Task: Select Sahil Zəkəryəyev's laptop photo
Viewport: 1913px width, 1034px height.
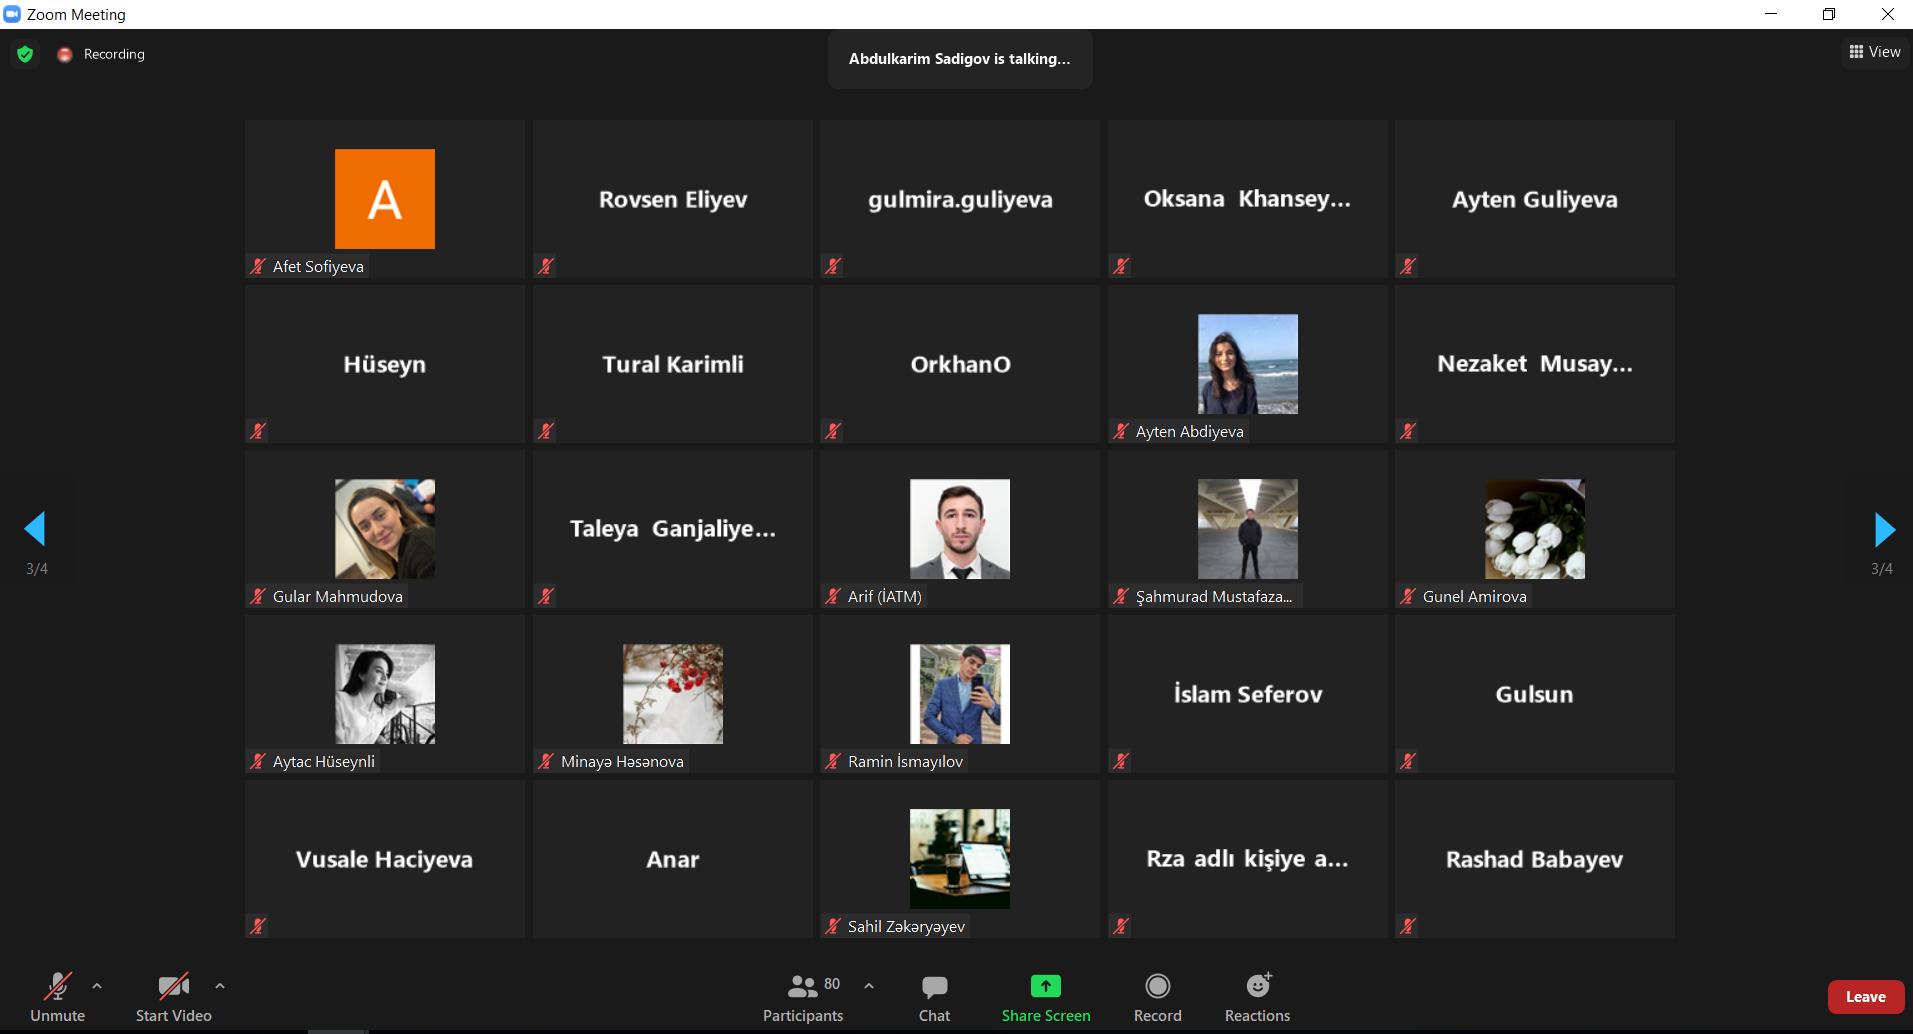Action: [960, 859]
